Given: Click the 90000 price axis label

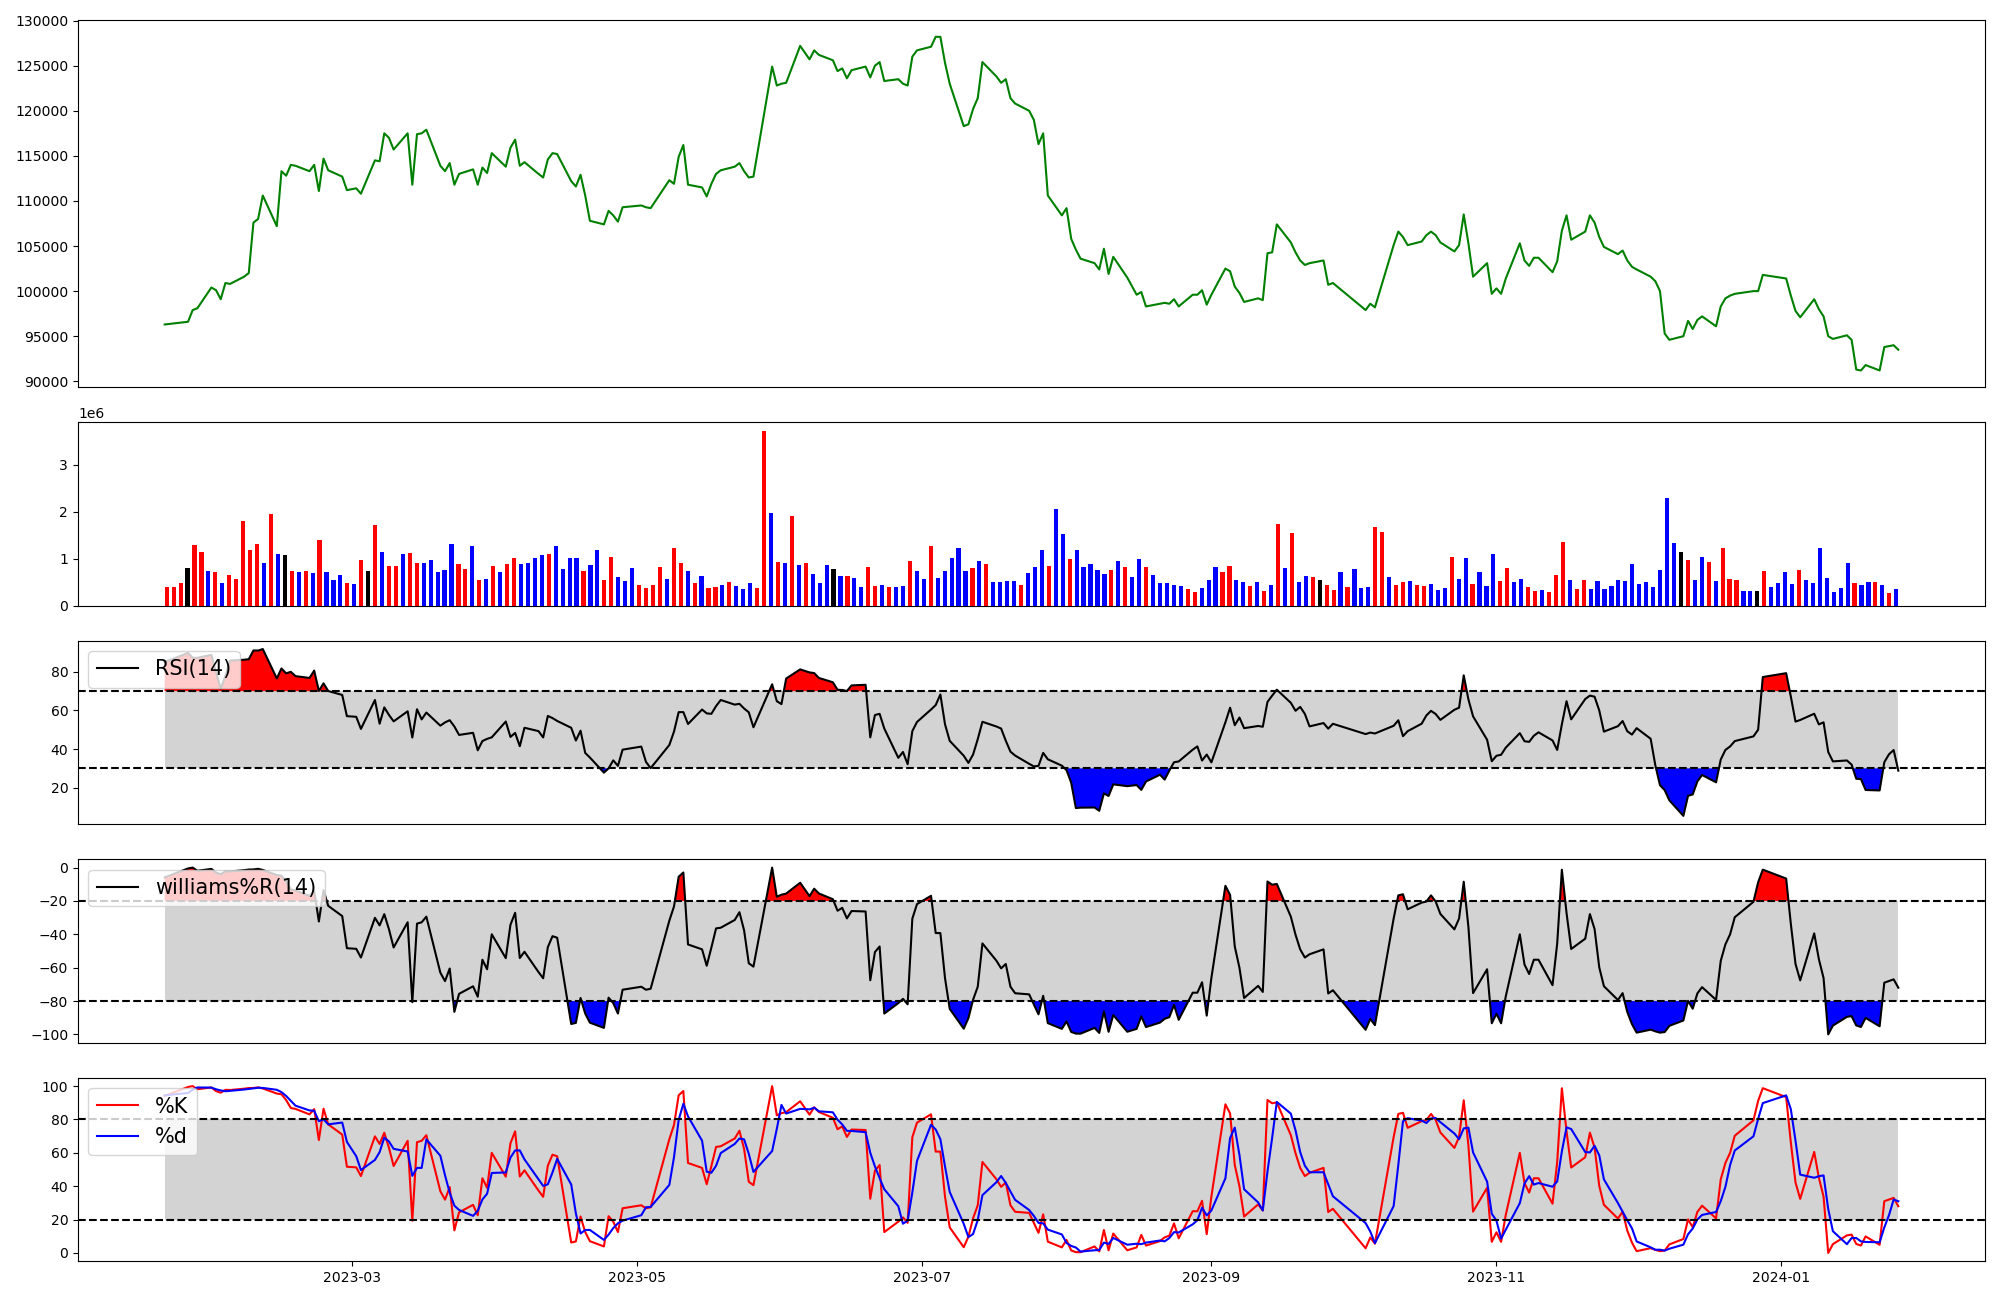Looking at the screenshot, I should pyautogui.click(x=47, y=382).
